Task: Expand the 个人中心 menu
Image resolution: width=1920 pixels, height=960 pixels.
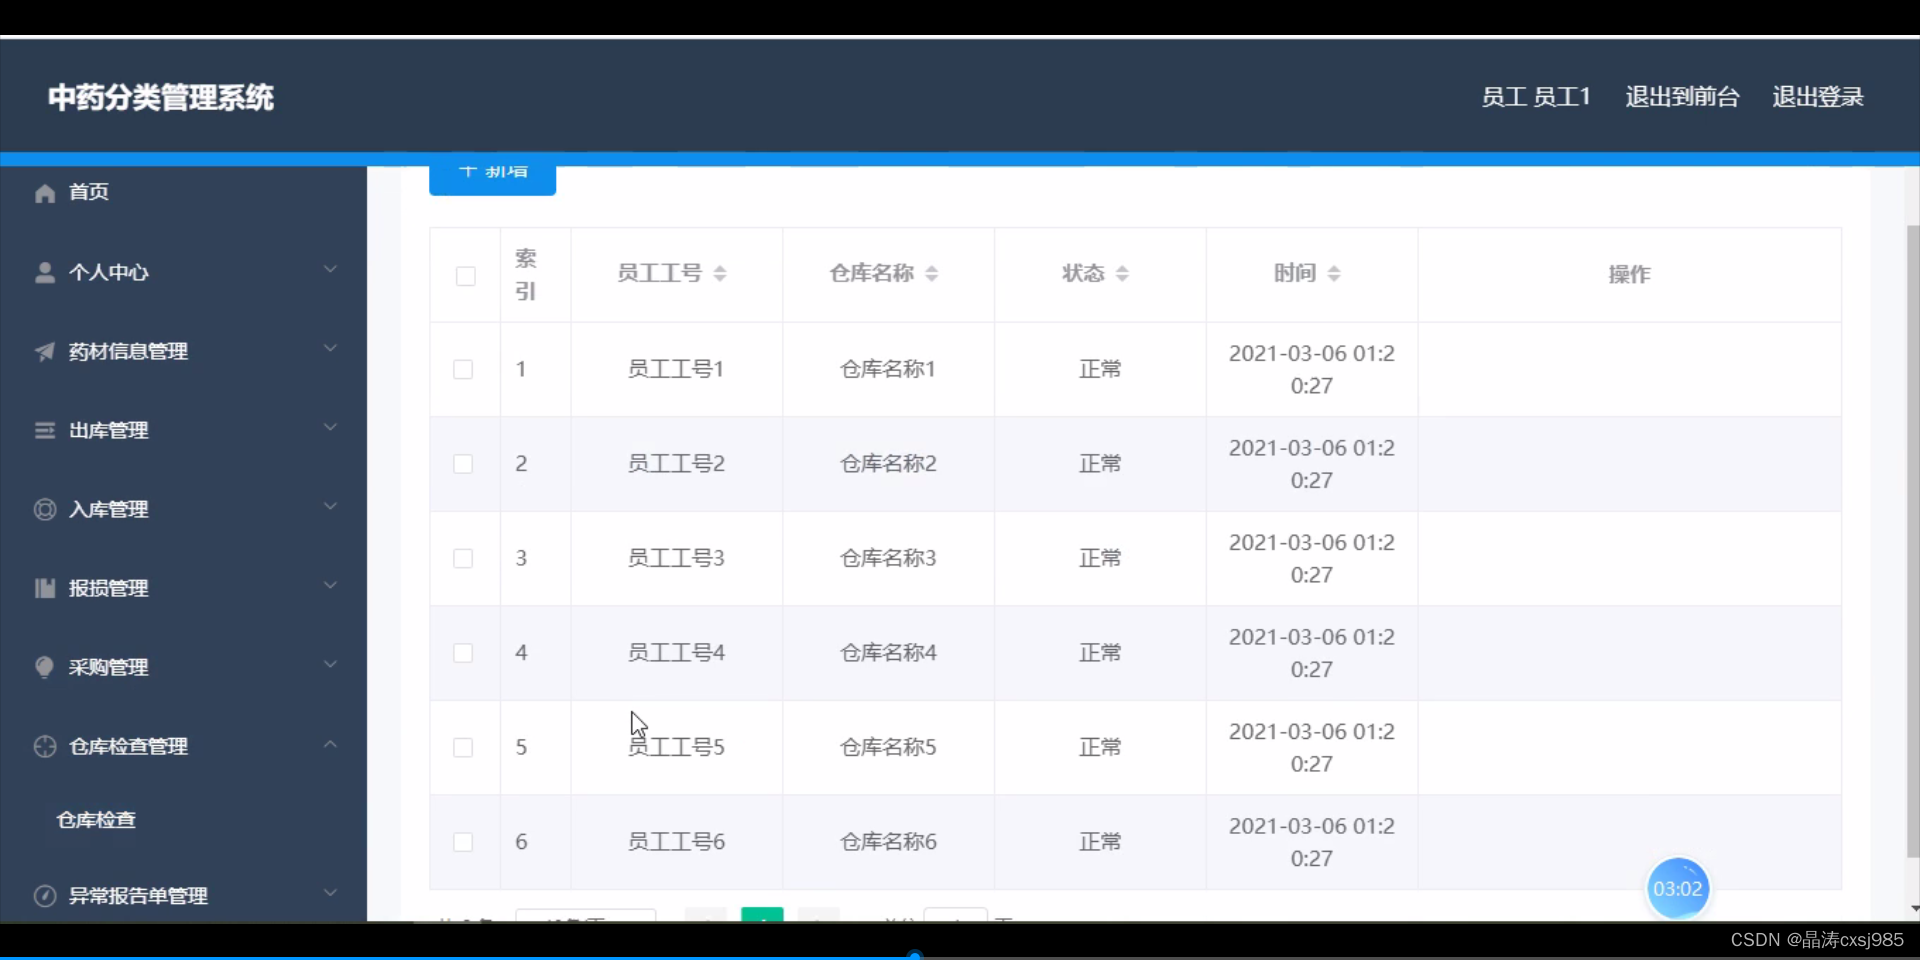Action: tap(330, 270)
